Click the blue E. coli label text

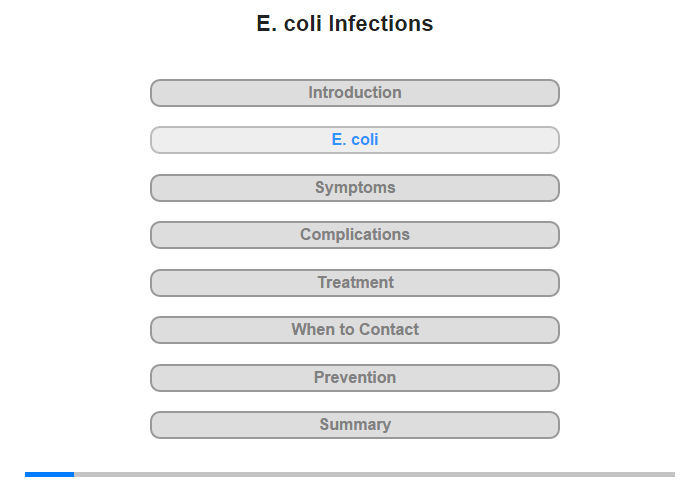[355, 140]
